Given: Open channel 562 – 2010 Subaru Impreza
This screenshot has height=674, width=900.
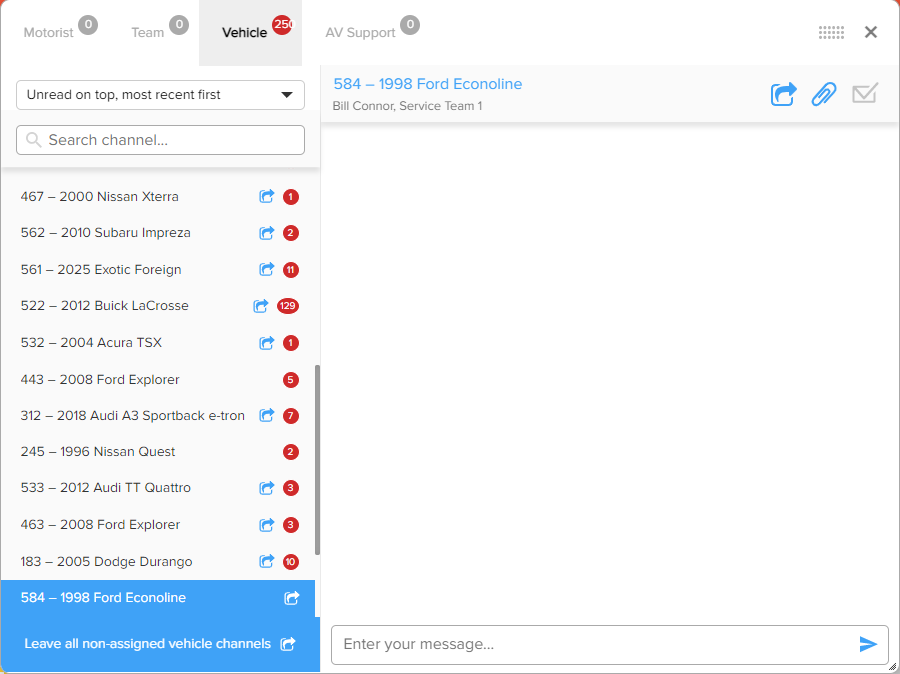Looking at the screenshot, I should 158,233.
